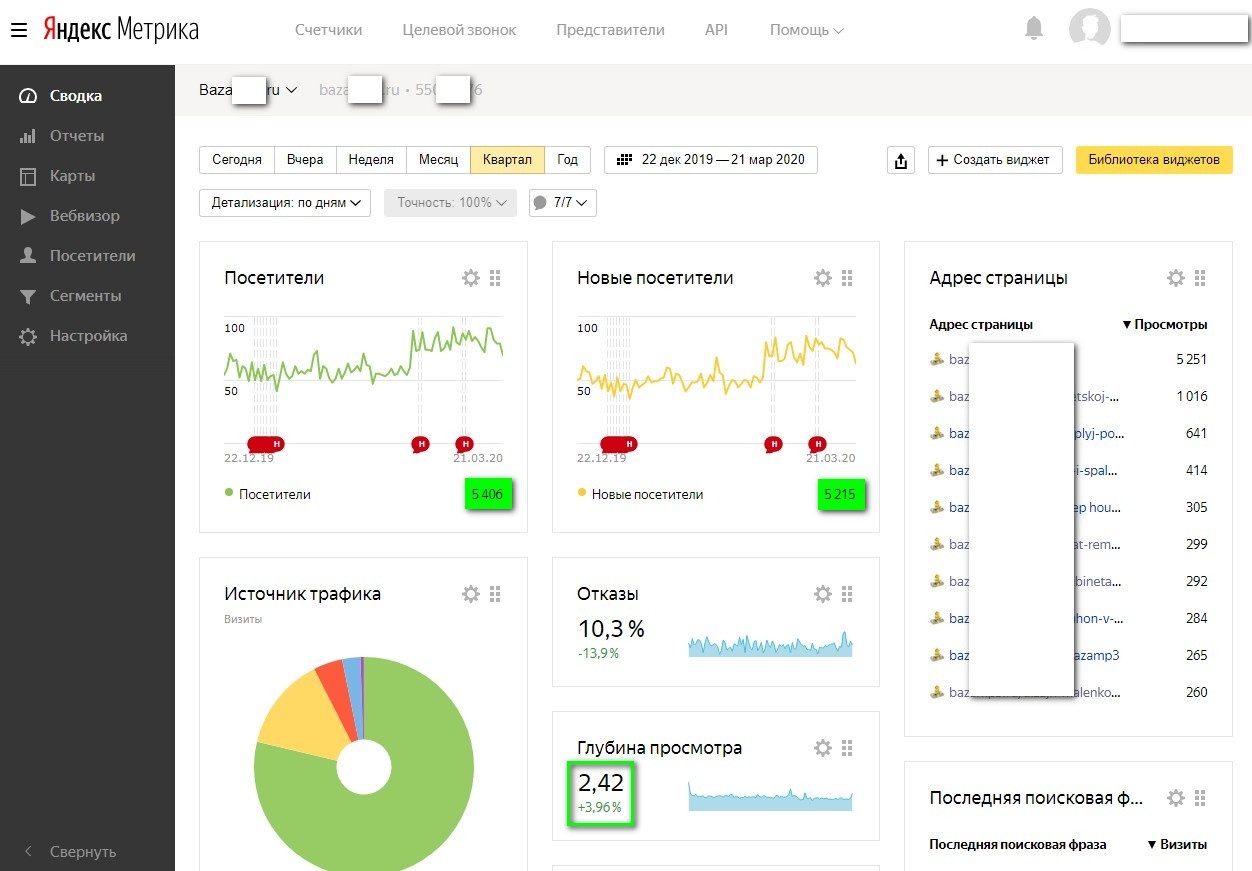Screen dimensions: 1252x871
Task: Open the 7/7 annotations dropdown
Action: [563, 203]
